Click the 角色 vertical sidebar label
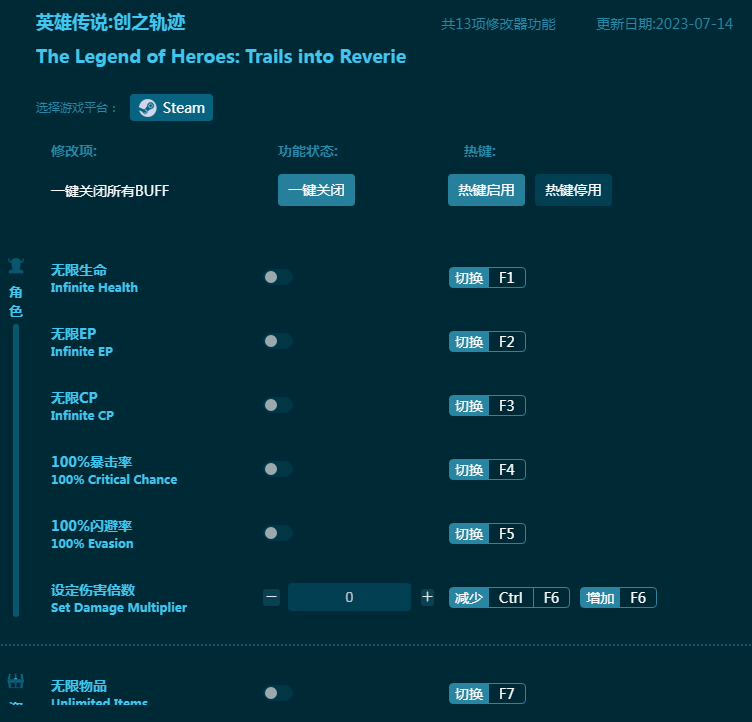This screenshot has height=722, width=752. [x=16, y=301]
